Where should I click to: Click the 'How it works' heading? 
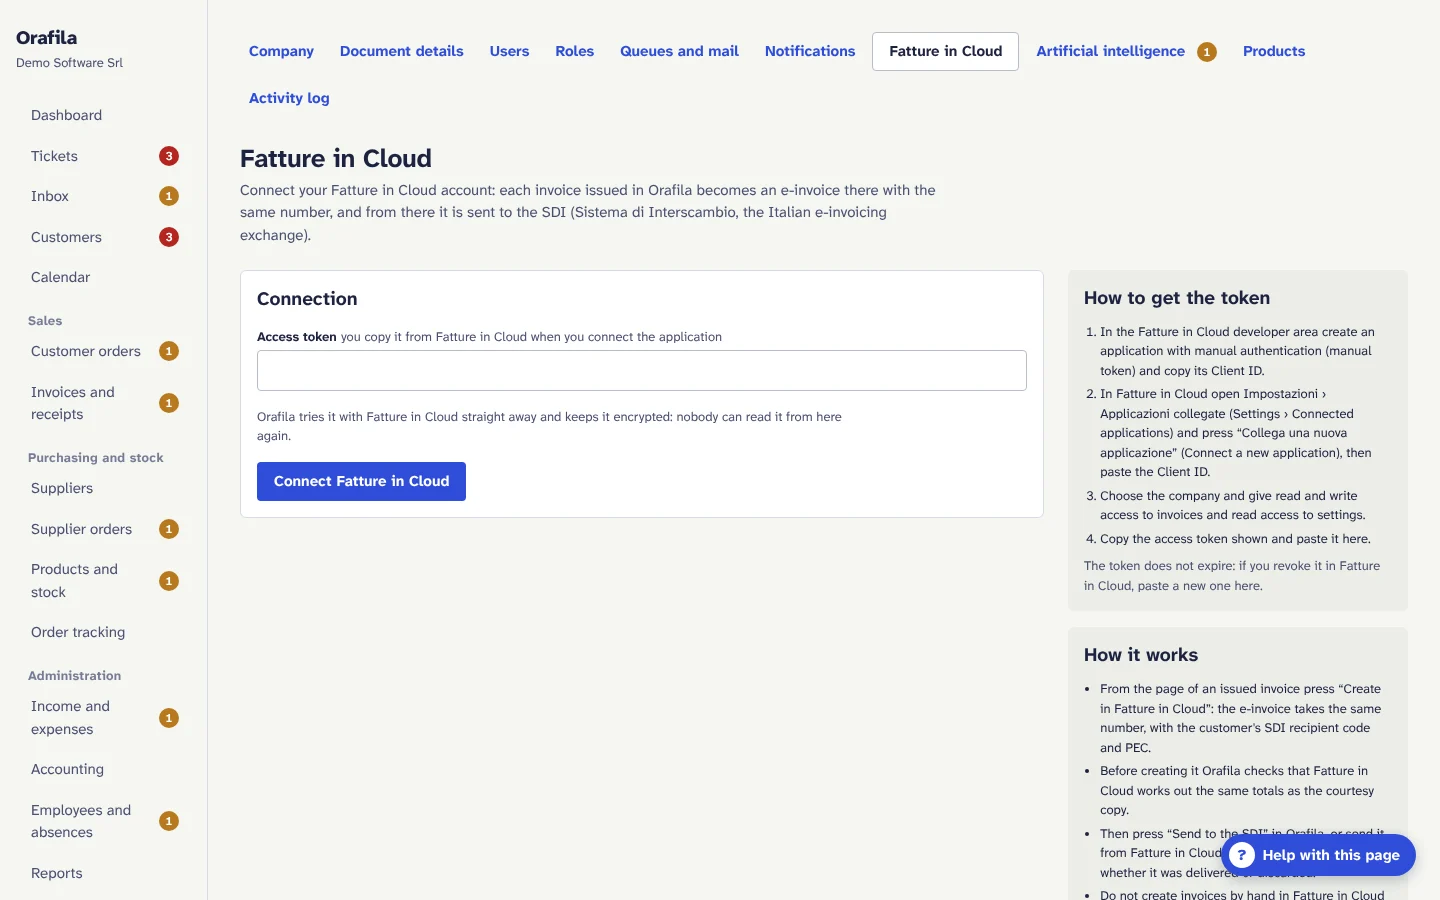[1141, 655]
